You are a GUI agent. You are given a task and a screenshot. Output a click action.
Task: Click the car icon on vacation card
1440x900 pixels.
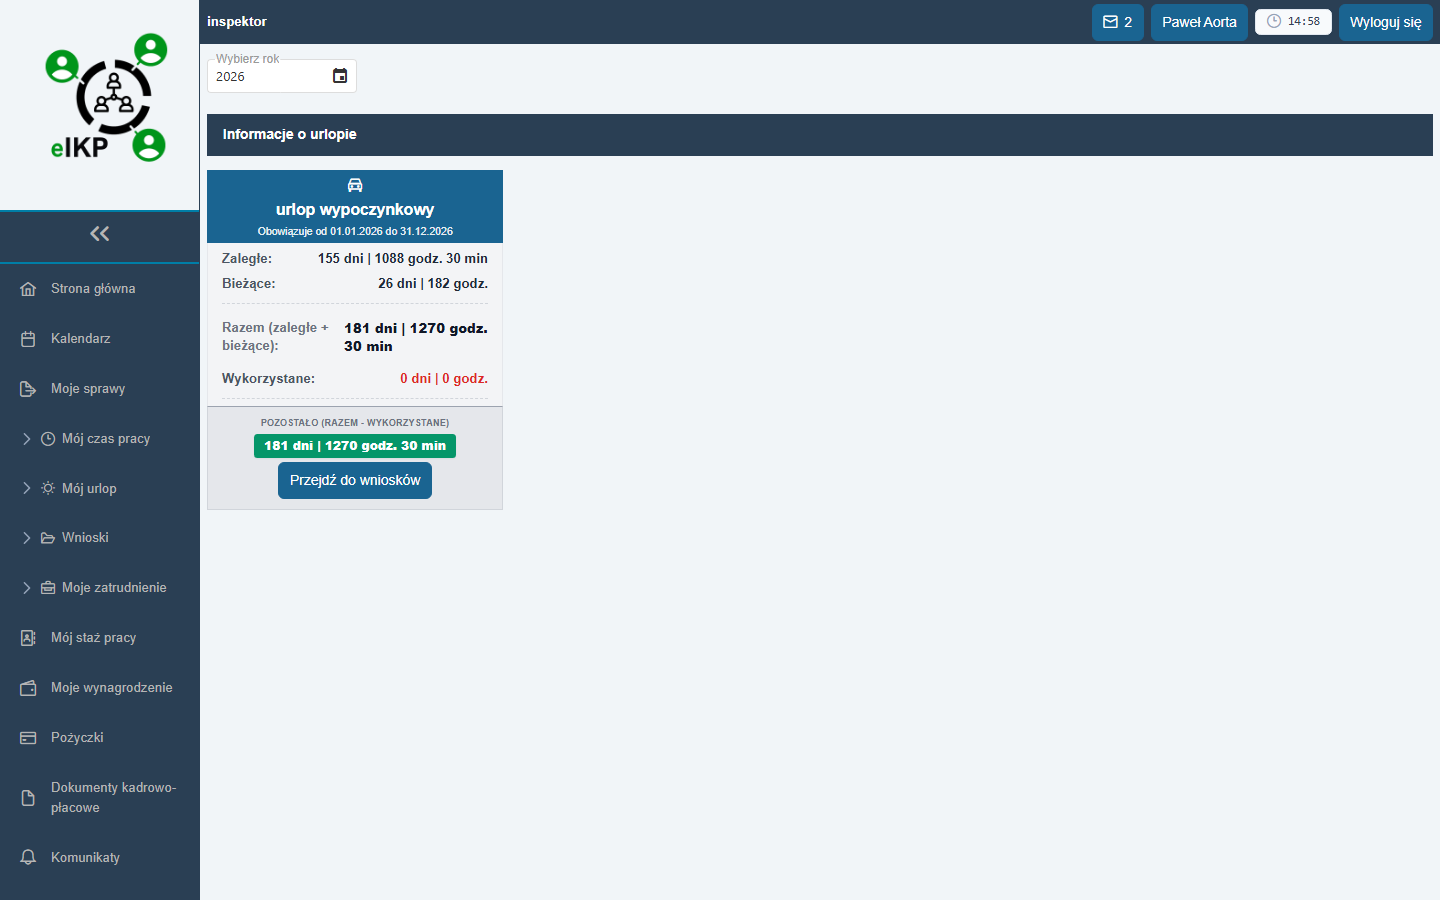click(355, 185)
